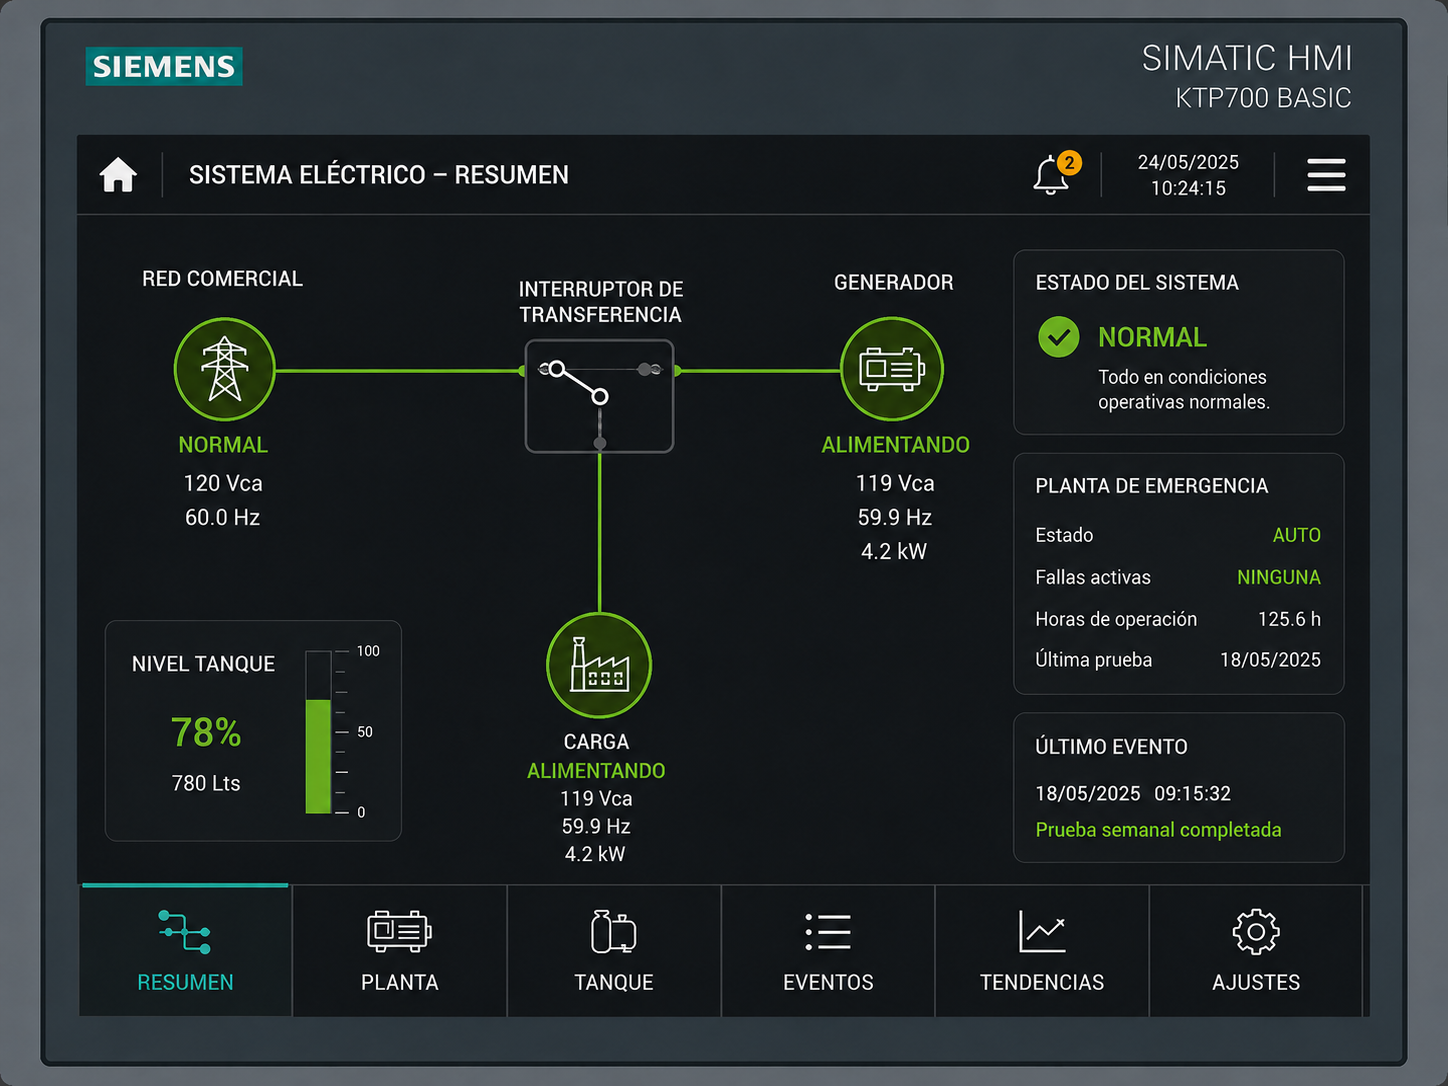The height and width of the screenshot is (1086, 1448).
Task: Click the Red Comercial NORMAL status
Action: (223, 445)
